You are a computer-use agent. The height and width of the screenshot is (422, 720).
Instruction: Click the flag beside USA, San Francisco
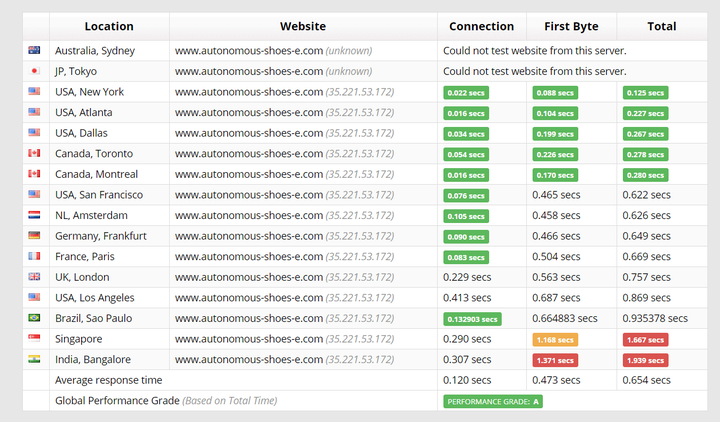[x=34, y=194]
